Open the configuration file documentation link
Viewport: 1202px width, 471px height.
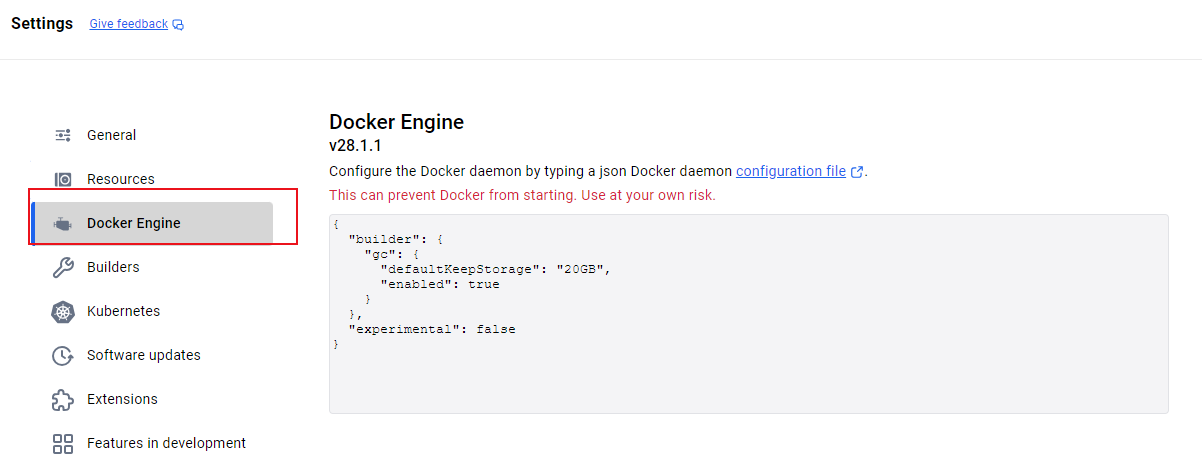tap(791, 171)
